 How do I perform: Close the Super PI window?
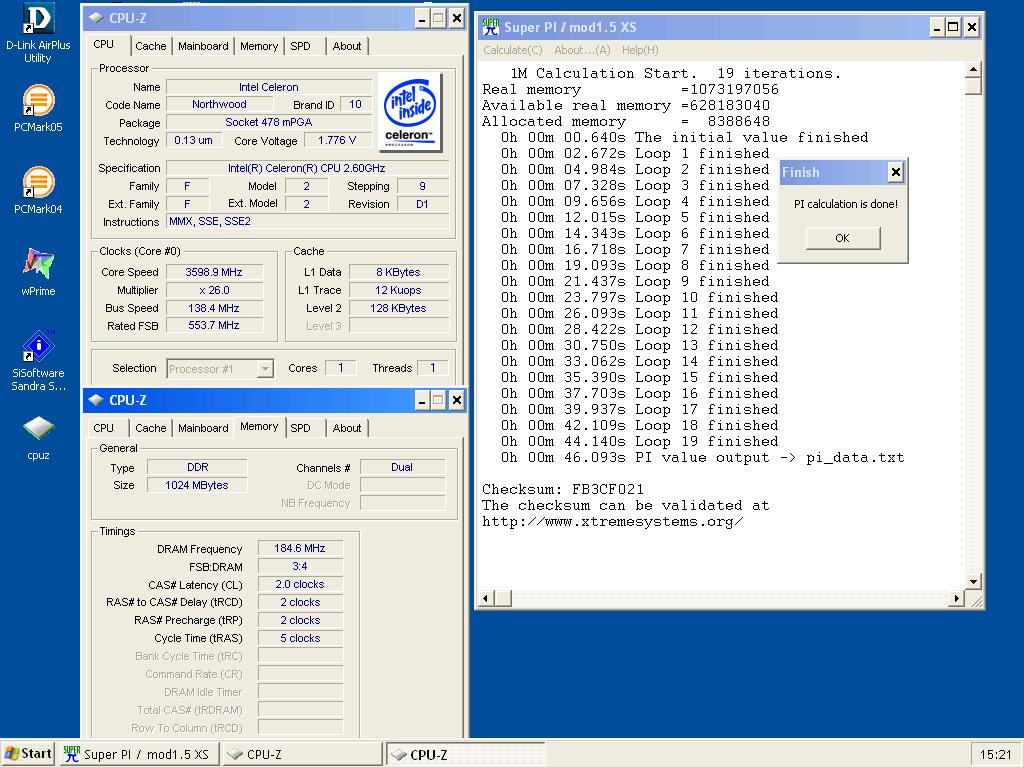[972, 27]
